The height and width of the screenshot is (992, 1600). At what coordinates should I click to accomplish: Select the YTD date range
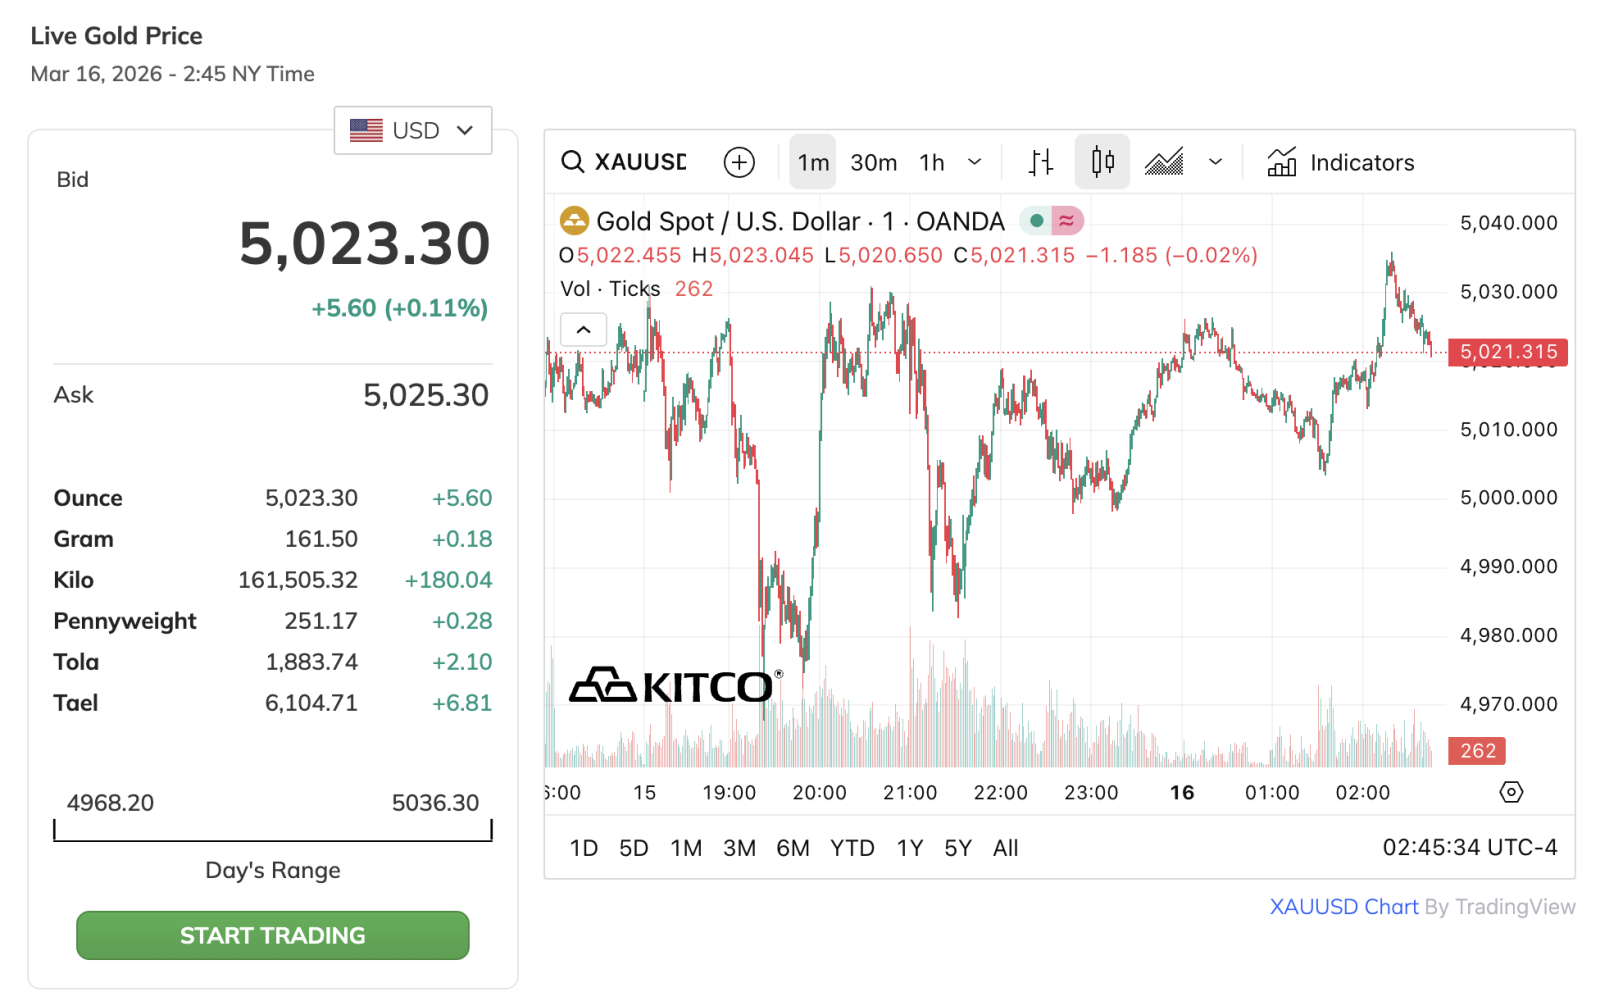click(852, 848)
